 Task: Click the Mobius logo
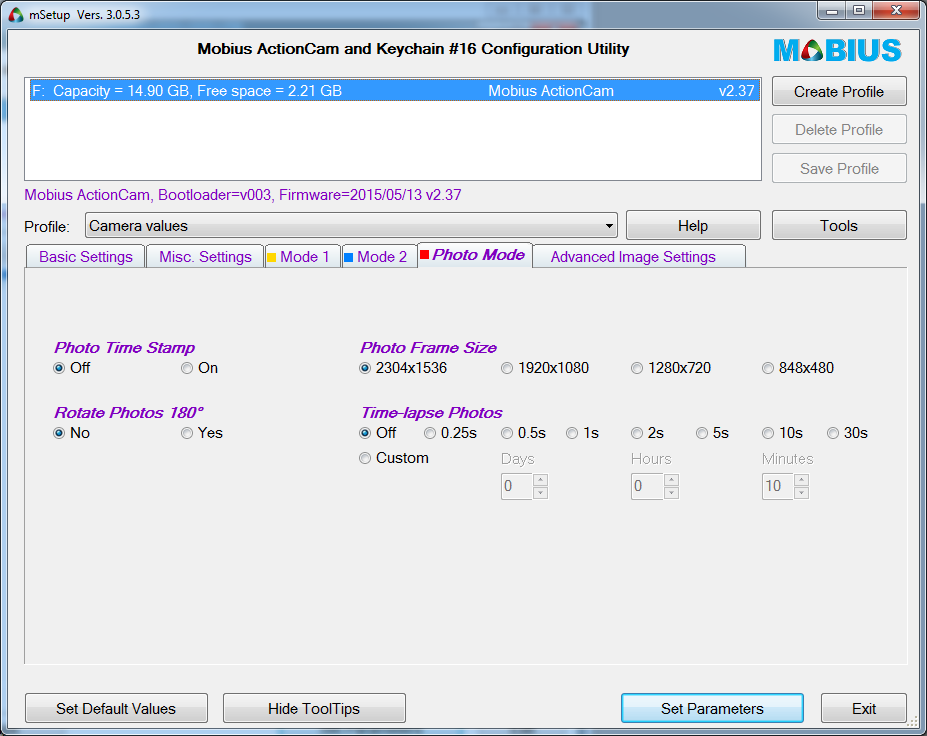tap(837, 50)
